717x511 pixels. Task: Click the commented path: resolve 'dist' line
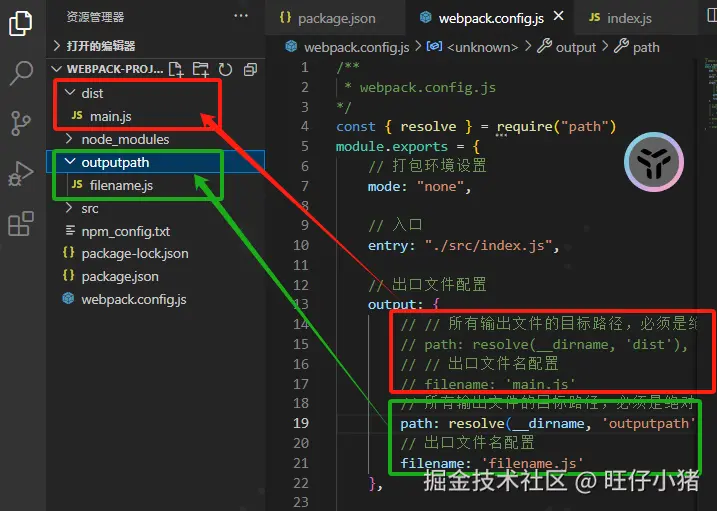coord(544,344)
